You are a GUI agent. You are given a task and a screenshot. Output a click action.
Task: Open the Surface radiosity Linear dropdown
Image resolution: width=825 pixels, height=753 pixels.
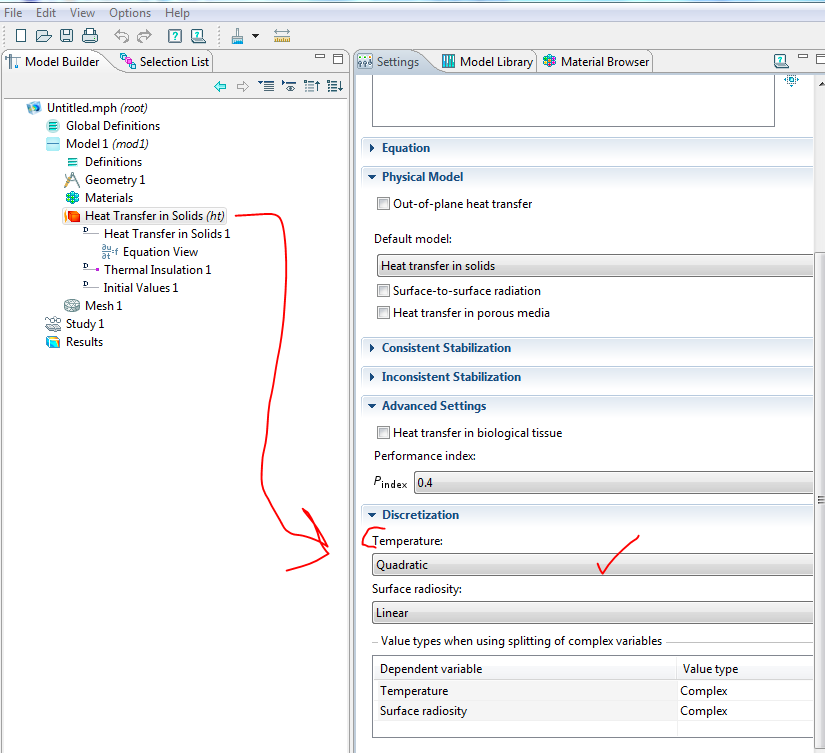tap(592, 613)
